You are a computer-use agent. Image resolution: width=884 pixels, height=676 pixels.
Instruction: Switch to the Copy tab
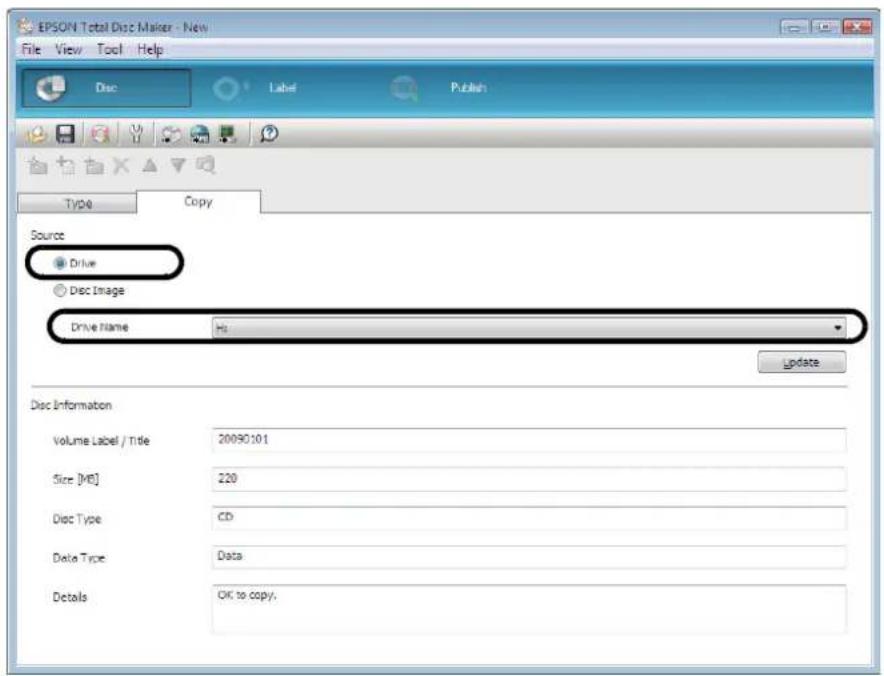click(198, 201)
